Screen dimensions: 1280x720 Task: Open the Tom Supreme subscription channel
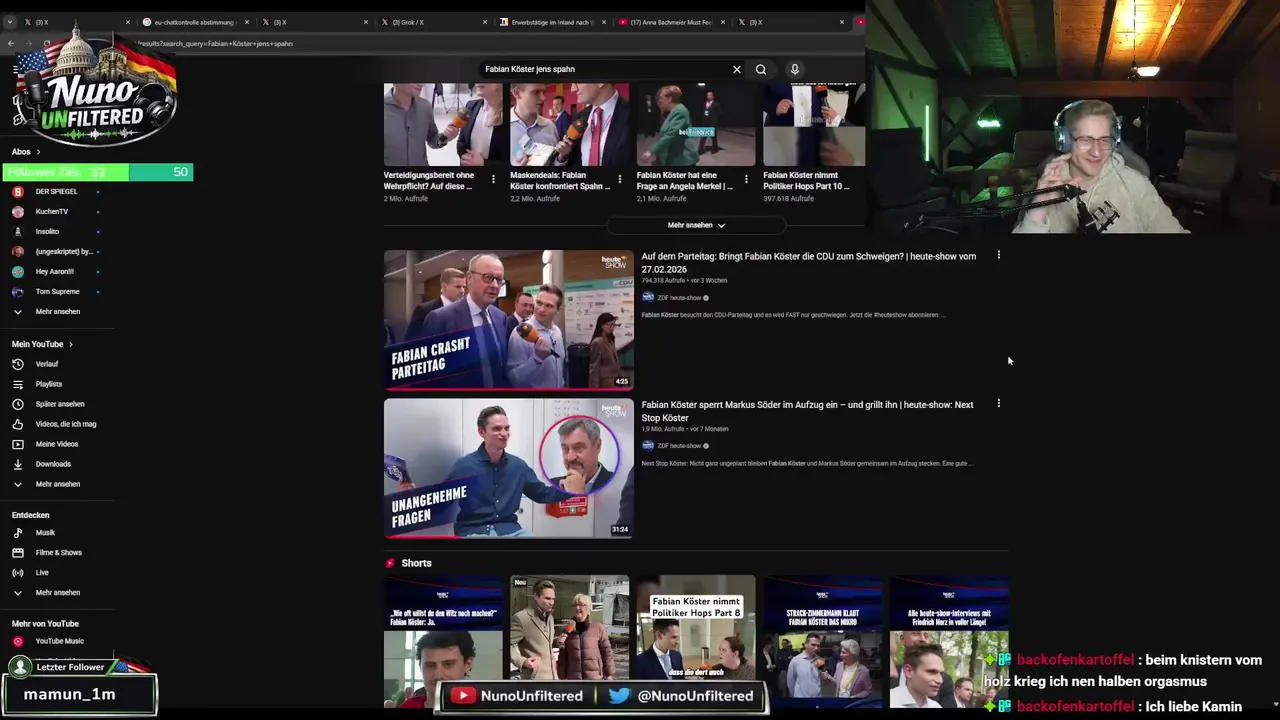[57, 291]
